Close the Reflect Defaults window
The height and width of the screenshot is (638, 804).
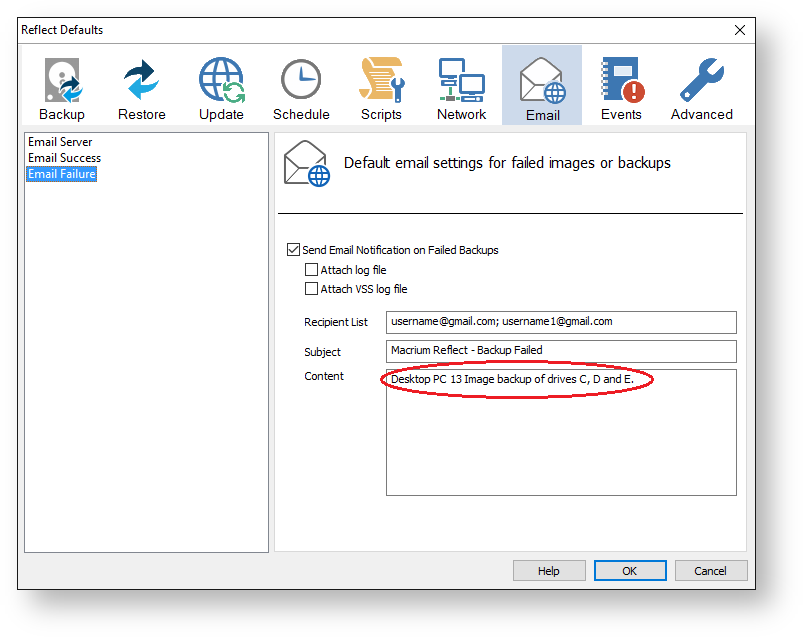tap(739, 30)
